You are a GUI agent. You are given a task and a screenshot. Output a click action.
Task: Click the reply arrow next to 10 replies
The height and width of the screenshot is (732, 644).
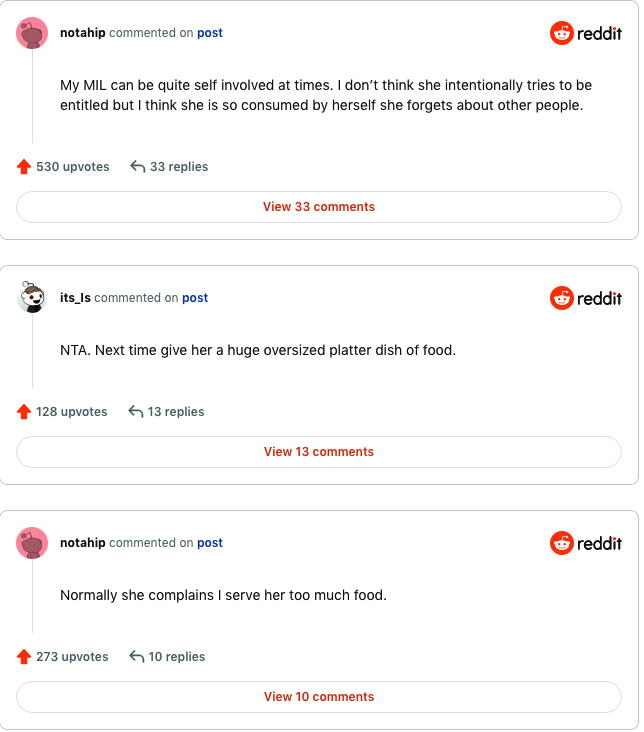137,657
